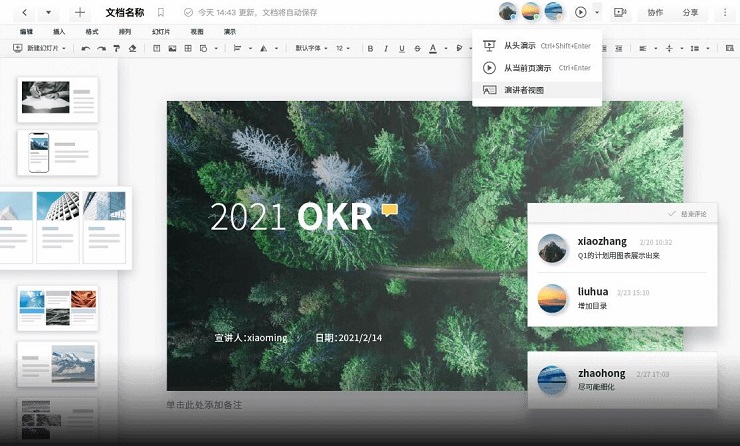
Task: Select 从头演示 from the presentation menu
Action: (x=519, y=46)
